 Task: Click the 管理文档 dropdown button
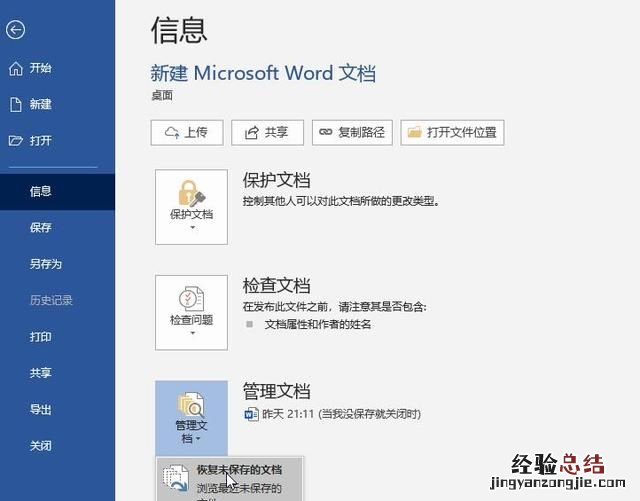click(x=191, y=418)
